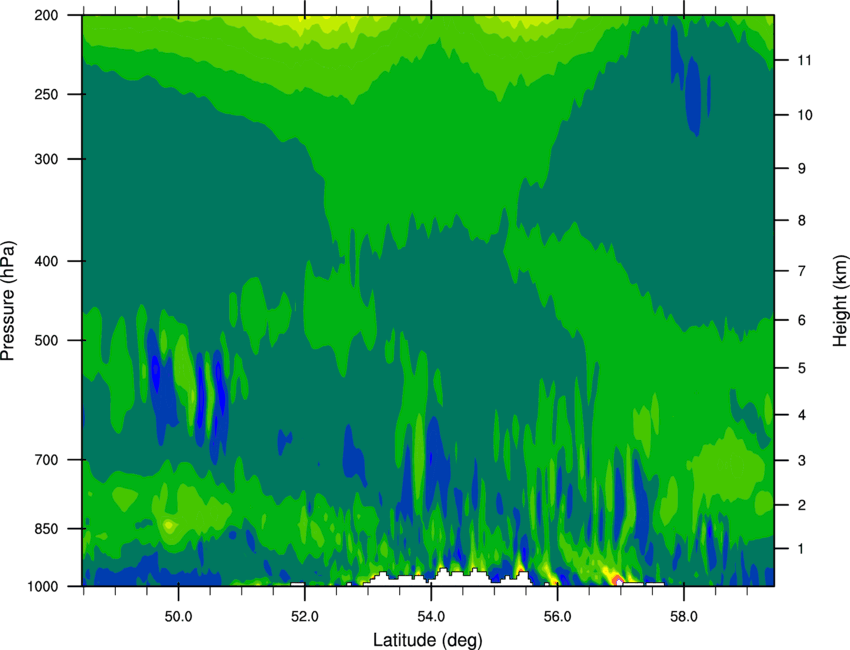Click the 52.0 latitude tick label
The width and height of the screenshot is (850, 650).
[305, 617]
